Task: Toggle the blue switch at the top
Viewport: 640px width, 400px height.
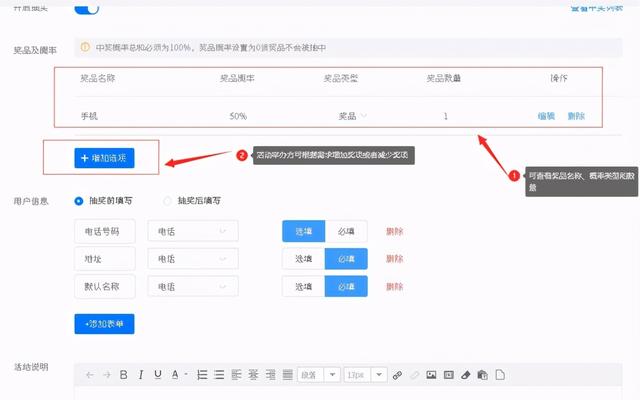Action: [x=87, y=8]
